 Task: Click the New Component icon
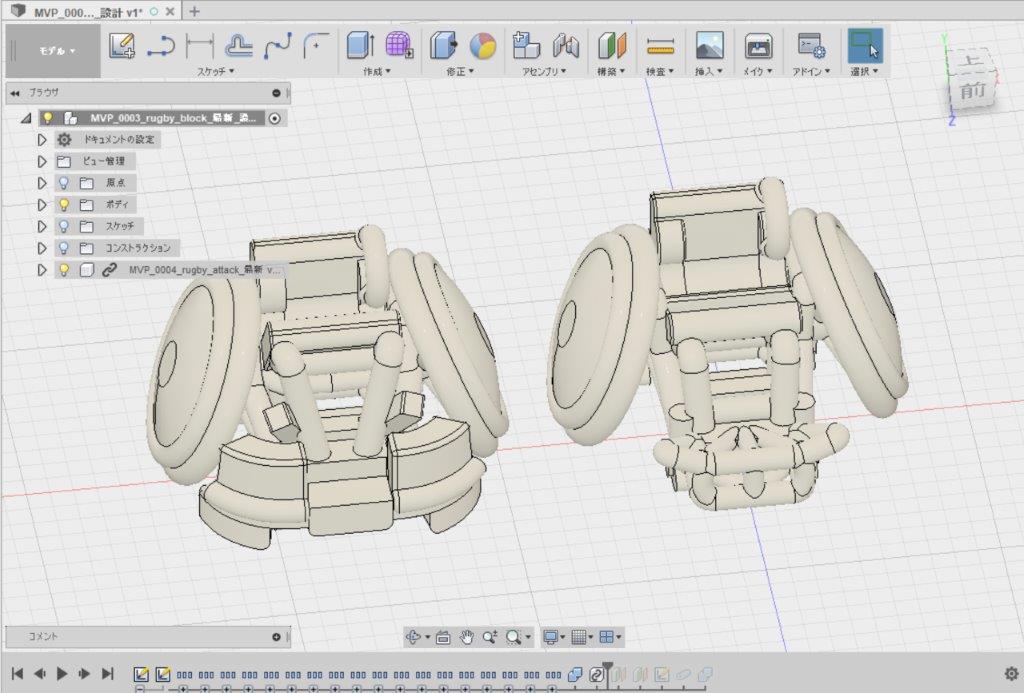(526, 46)
